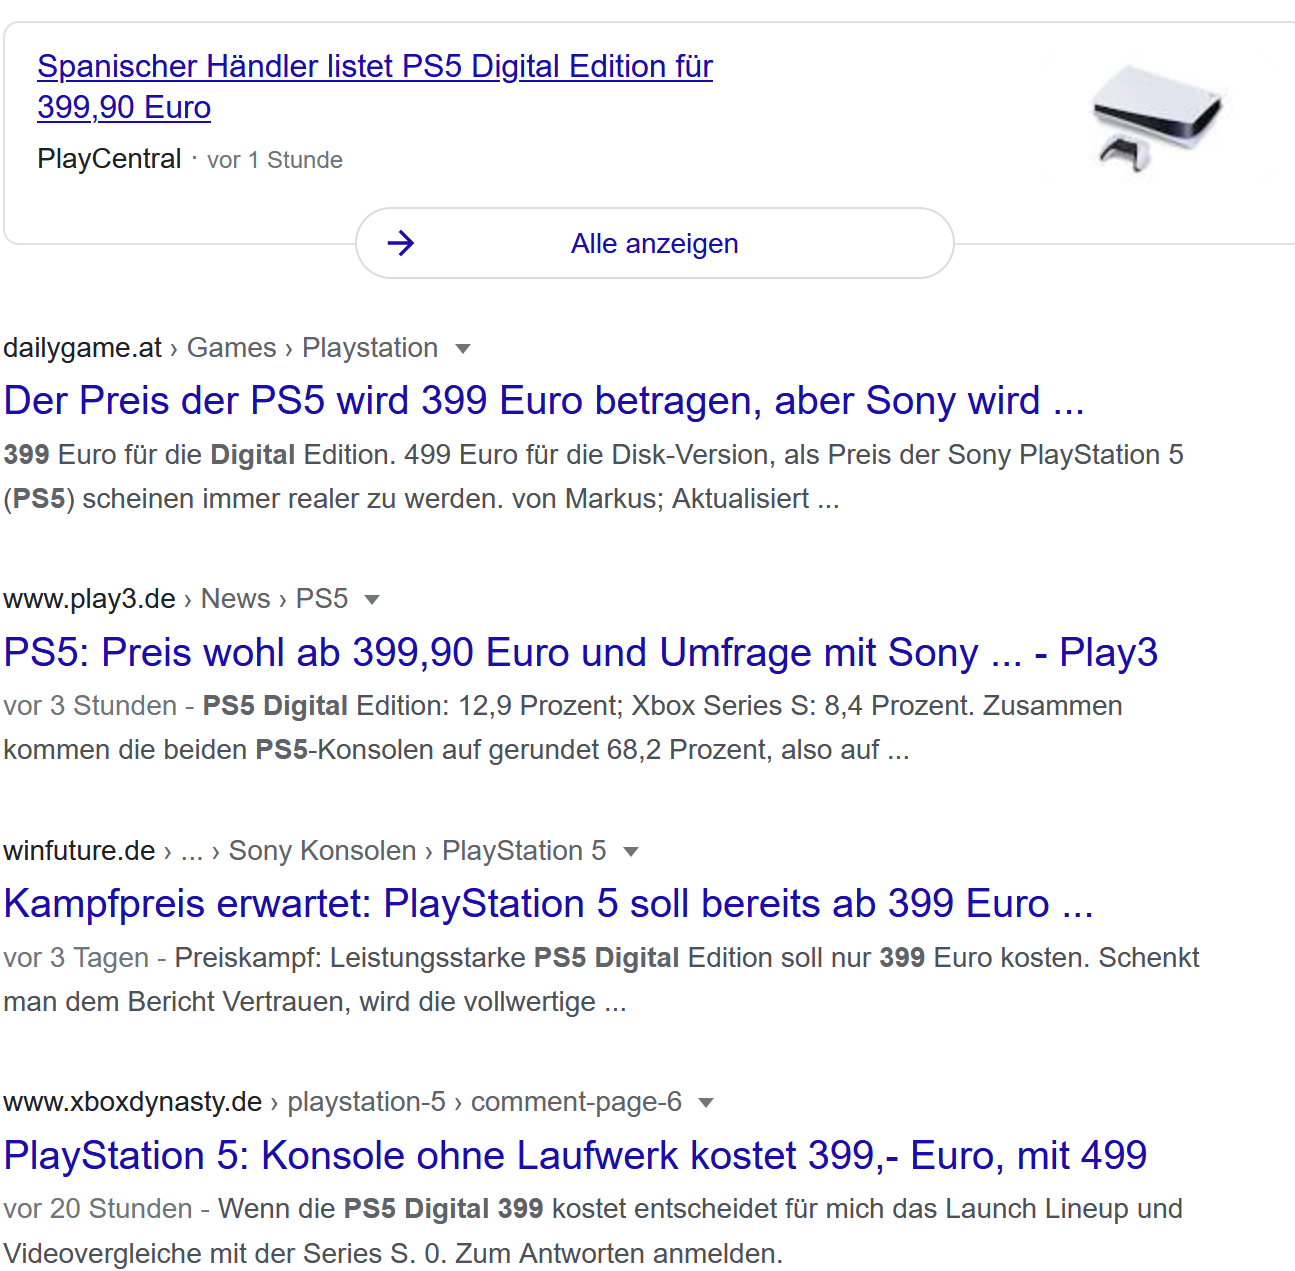
Task: Click the arrow icon beside Alle anzeigen
Action: click(x=401, y=243)
